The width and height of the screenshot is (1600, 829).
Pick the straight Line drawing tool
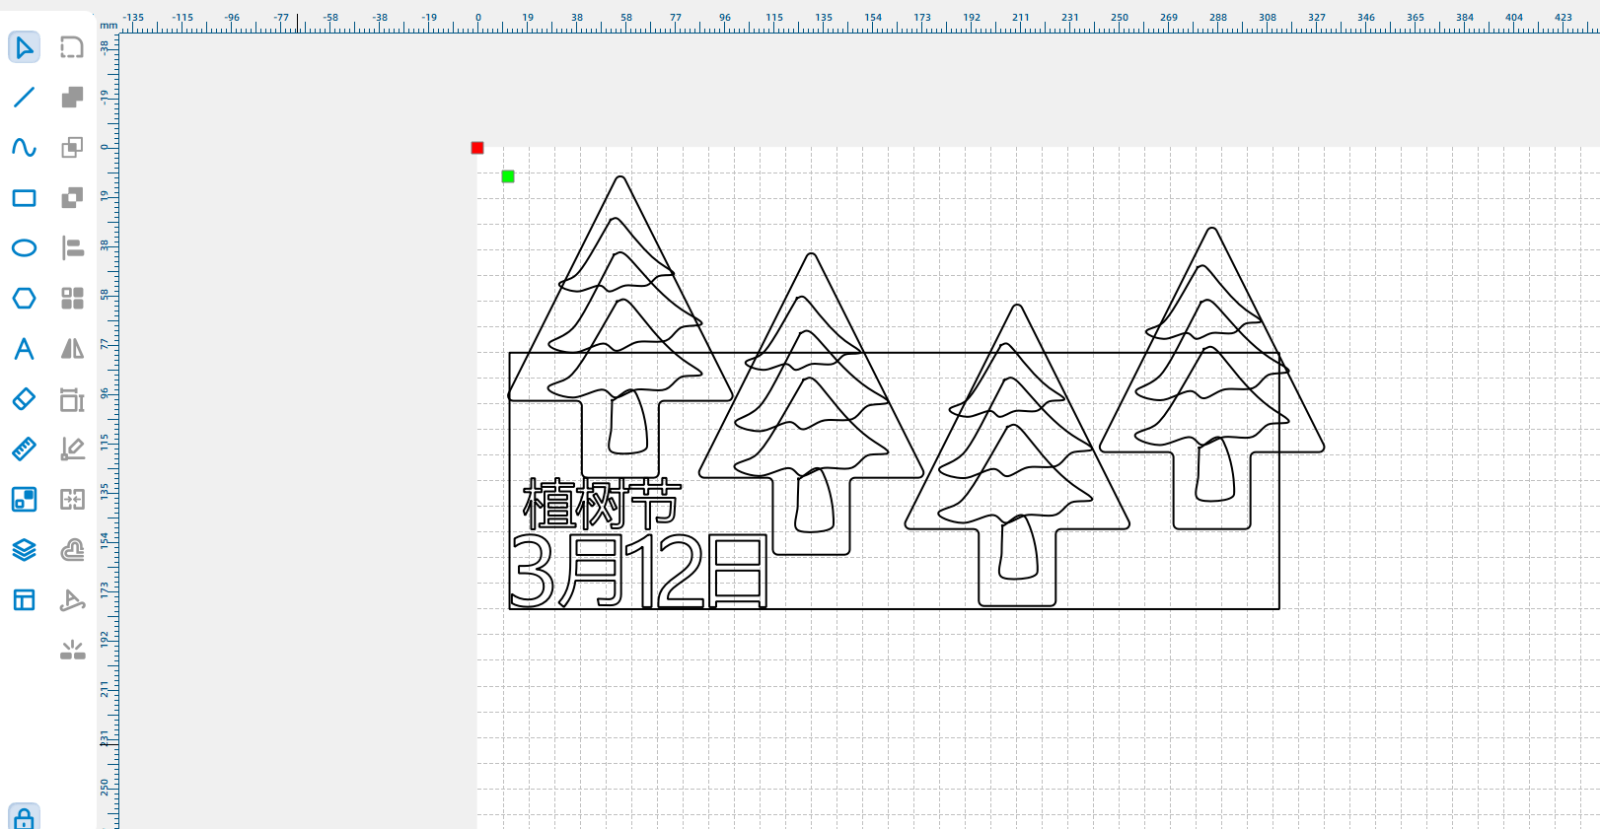(x=24, y=97)
